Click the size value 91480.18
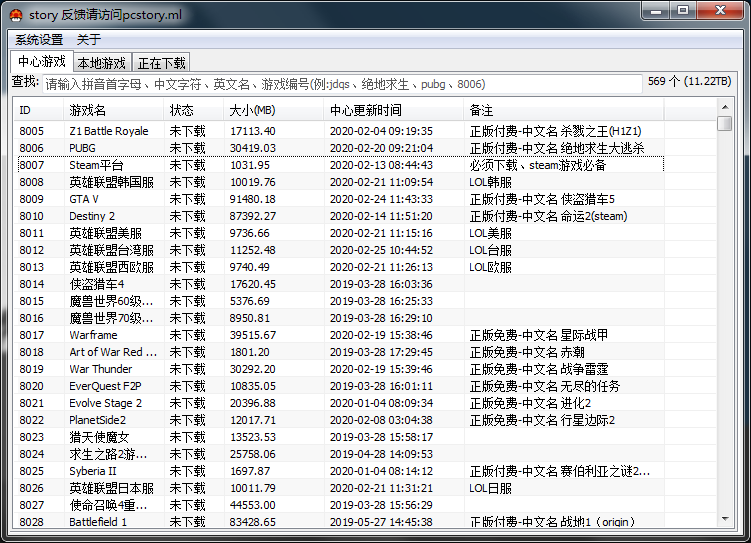The height and width of the screenshot is (543, 751). tap(252, 199)
